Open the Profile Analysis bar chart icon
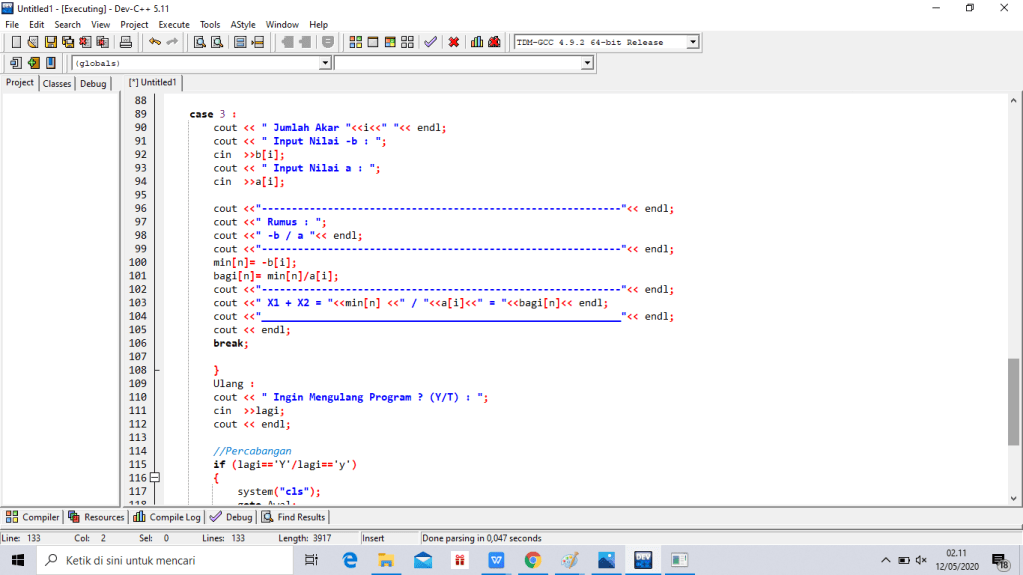 (x=477, y=42)
